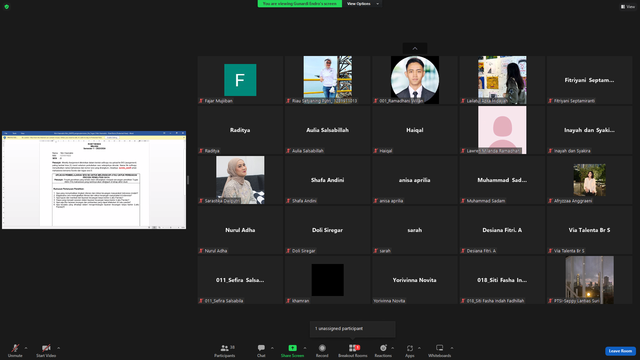The width and height of the screenshot is (640, 360).
Task: Select khamran black video tile
Action: point(327,280)
